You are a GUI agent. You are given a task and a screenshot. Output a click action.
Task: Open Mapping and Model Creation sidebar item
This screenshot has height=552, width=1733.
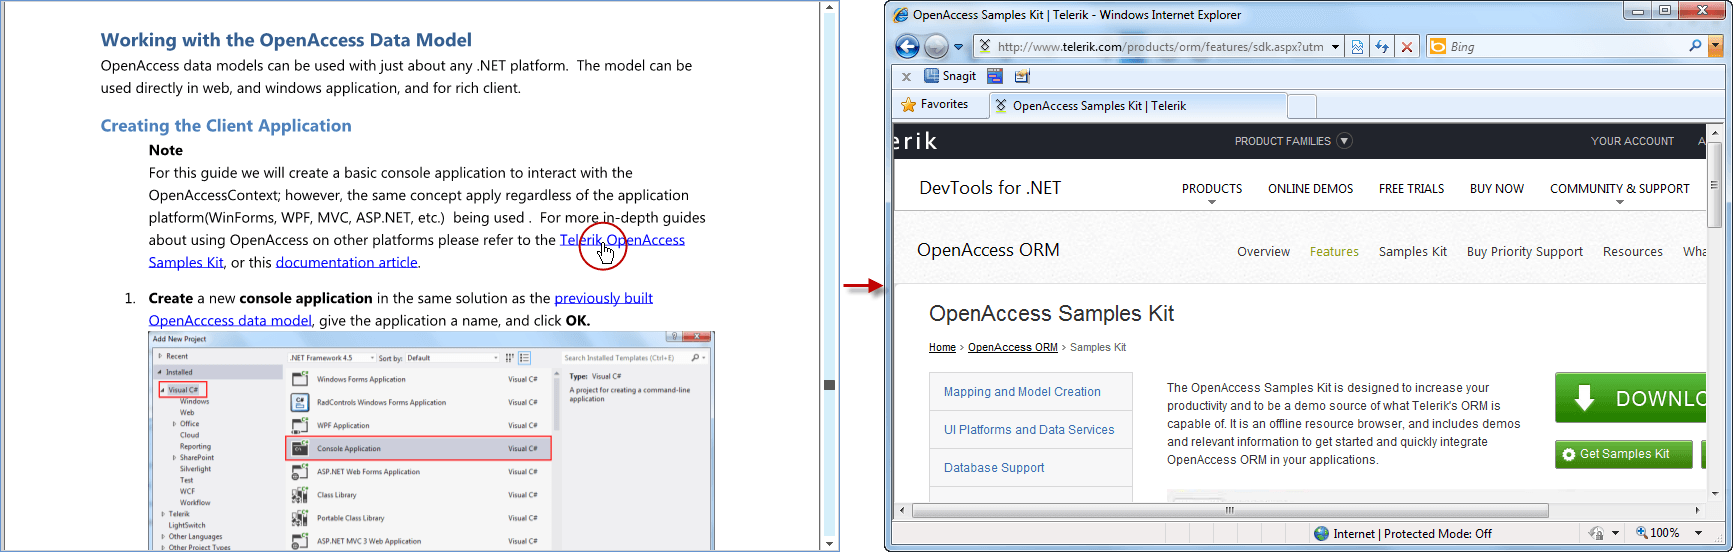pyautogui.click(x=1031, y=392)
